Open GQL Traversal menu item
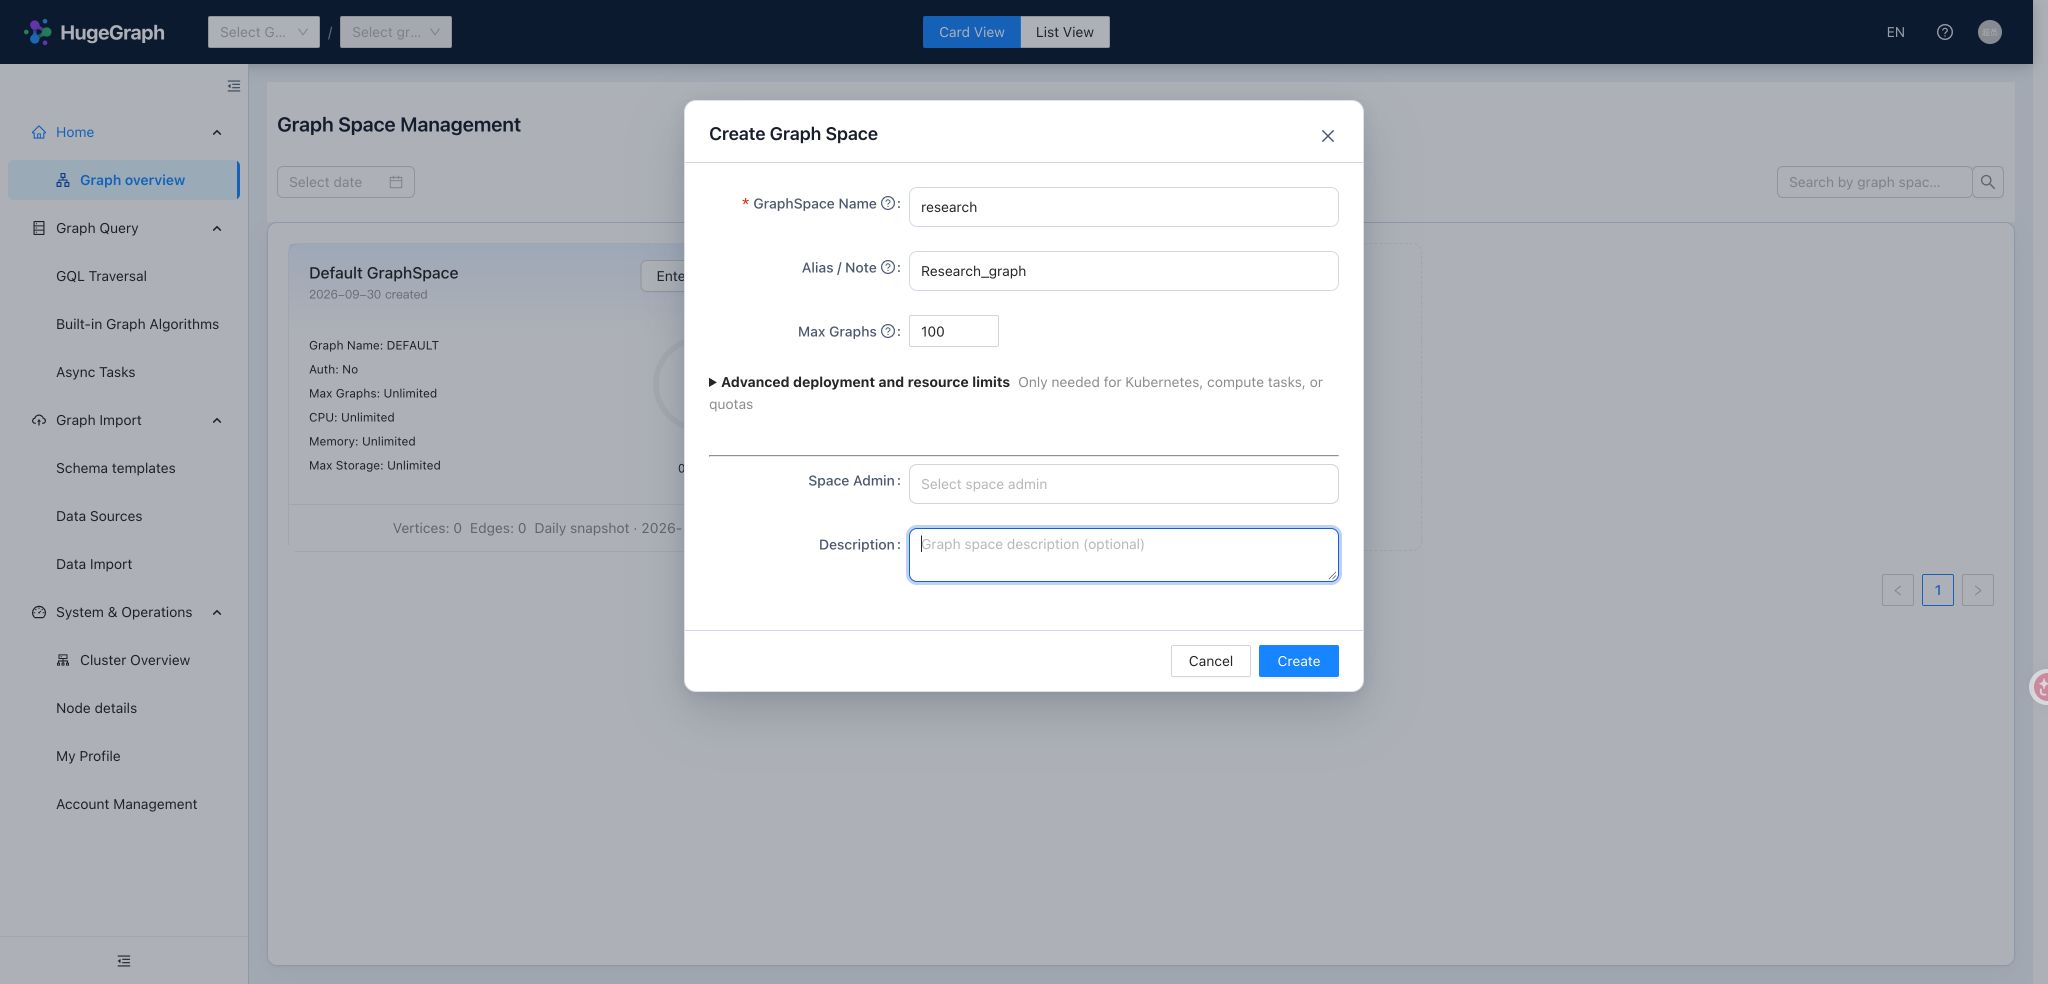The height and width of the screenshot is (984, 2048). click(101, 276)
